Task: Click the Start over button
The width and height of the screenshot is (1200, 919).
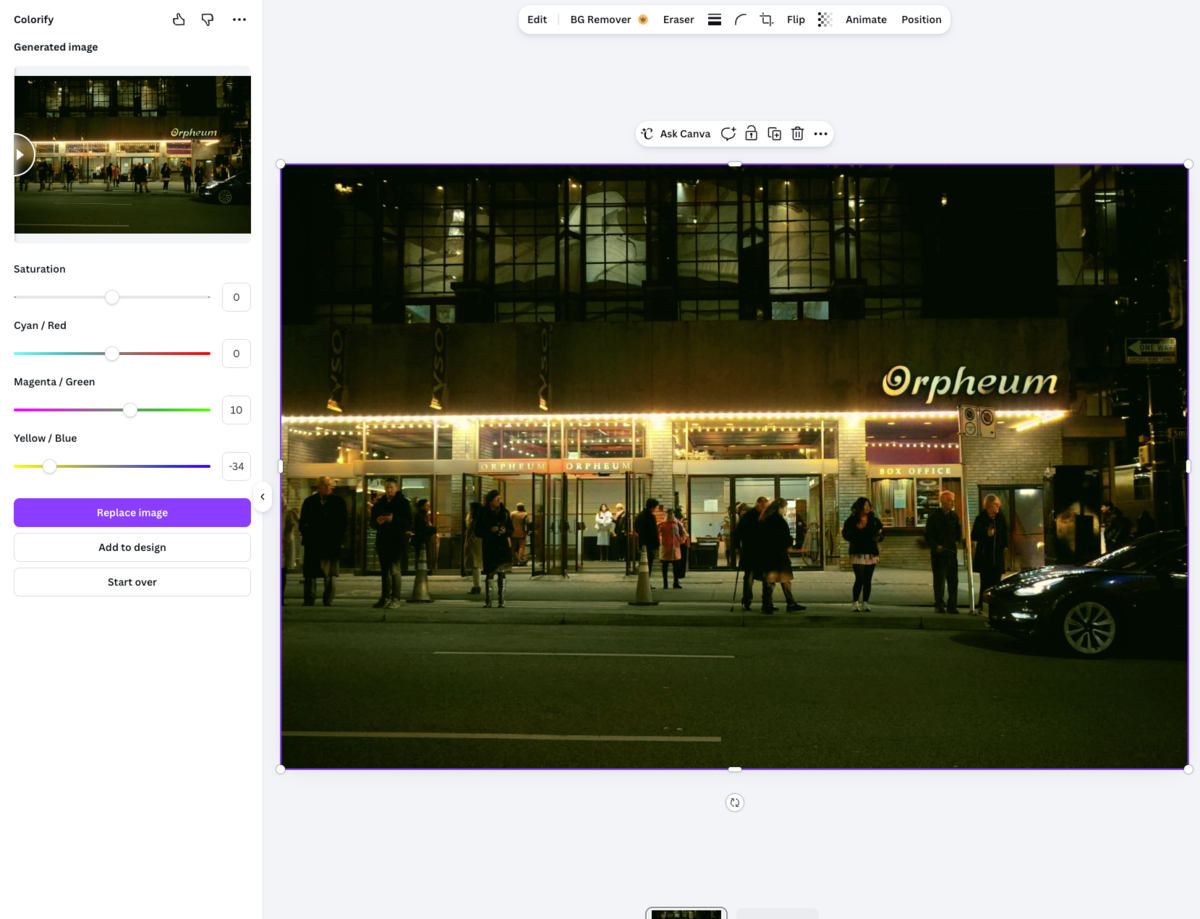Action: 132,582
